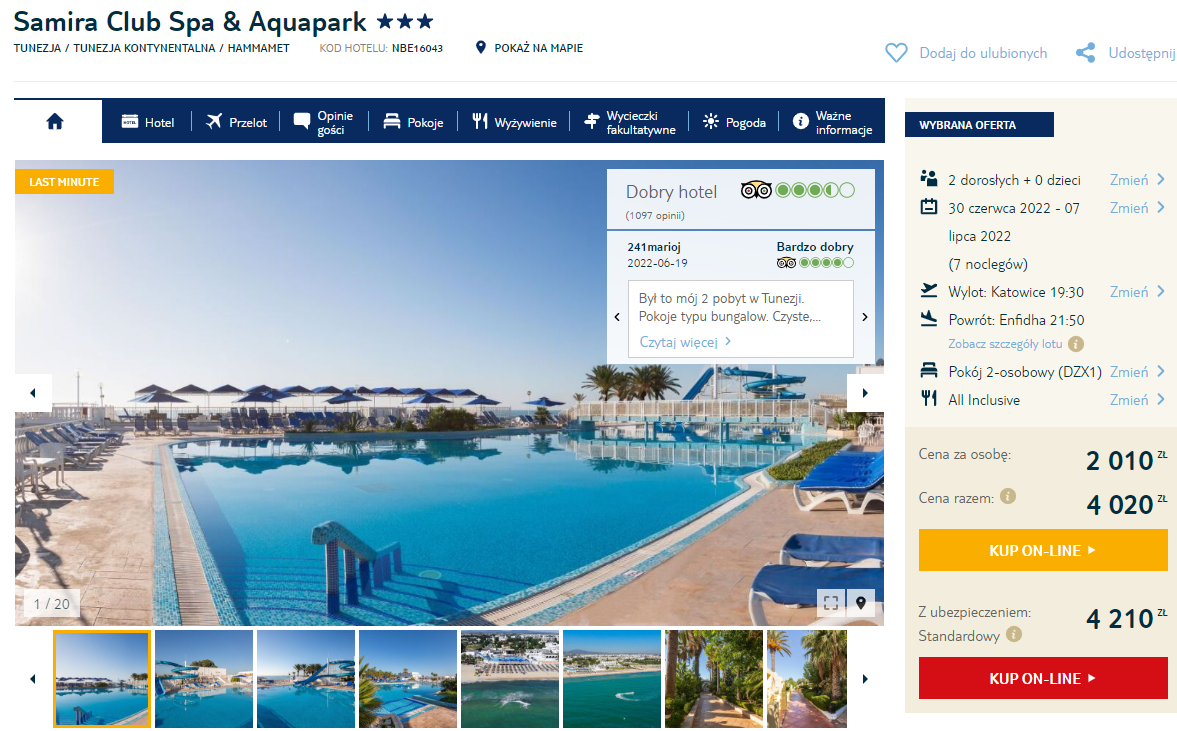Screen dimensions: 1177x731
Task: Show previous review with left arrow
Action: (x=617, y=317)
